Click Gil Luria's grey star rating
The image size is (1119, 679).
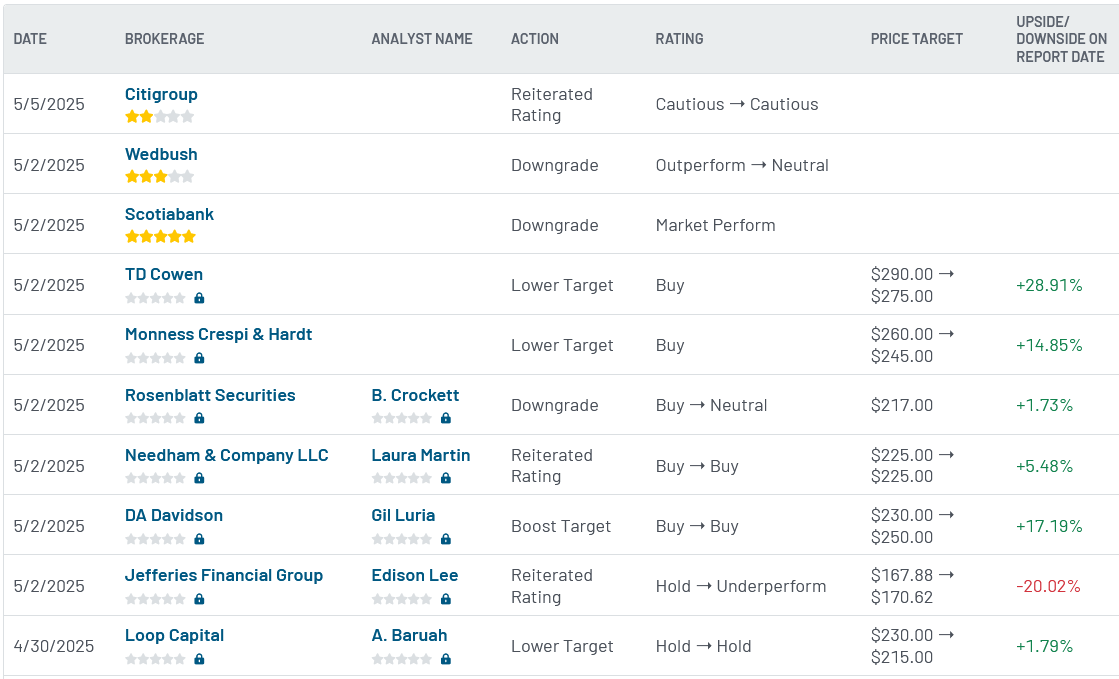[x=401, y=538]
